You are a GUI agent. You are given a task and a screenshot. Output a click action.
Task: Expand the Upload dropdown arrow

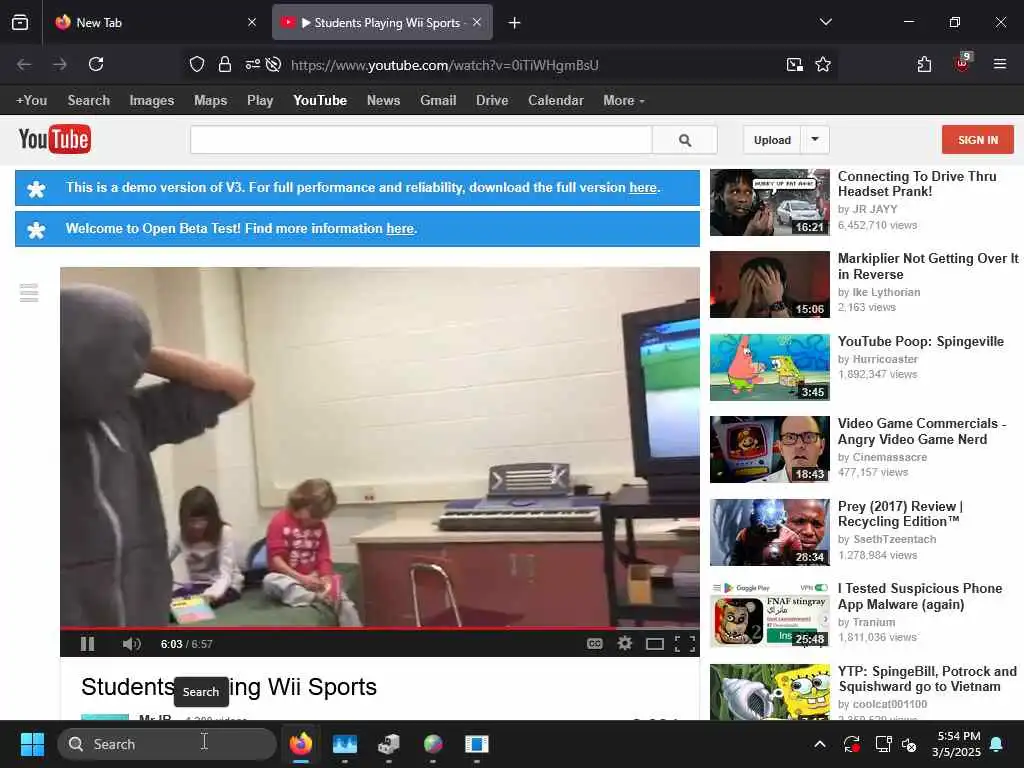(815, 140)
